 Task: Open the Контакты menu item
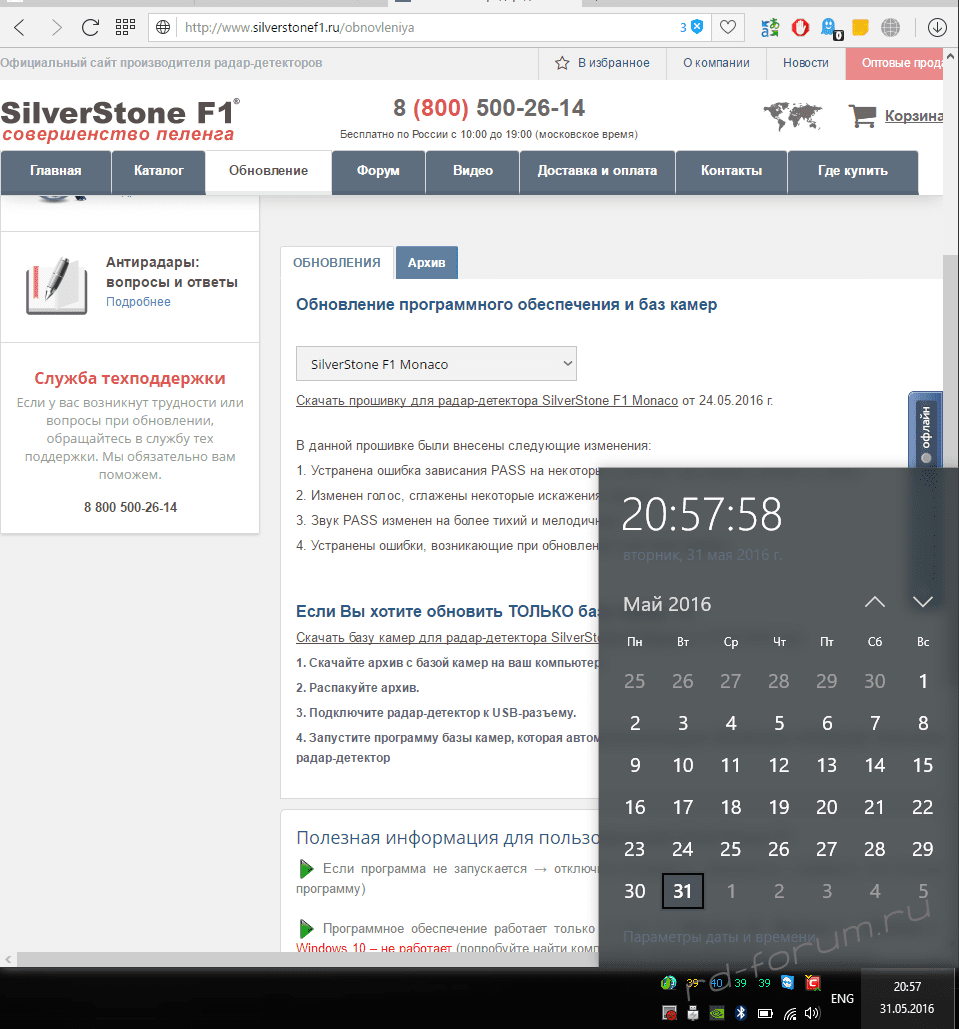point(731,171)
